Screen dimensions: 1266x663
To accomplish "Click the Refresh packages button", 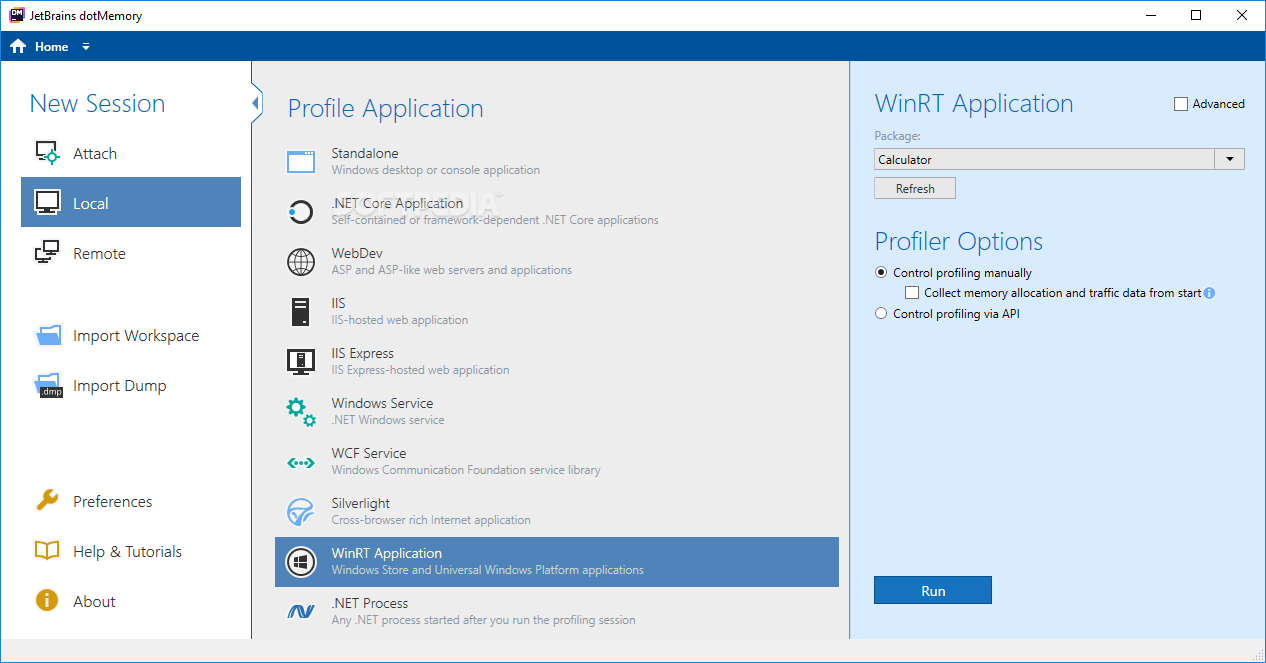I will coord(915,188).
